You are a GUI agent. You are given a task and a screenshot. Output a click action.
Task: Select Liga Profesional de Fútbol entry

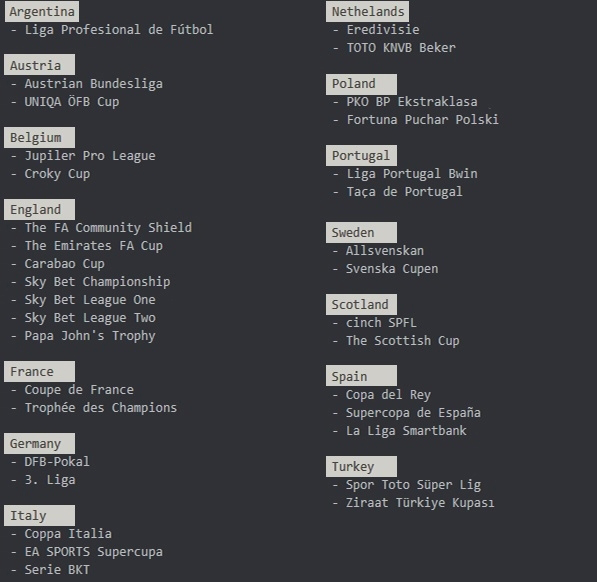point(119,30)
